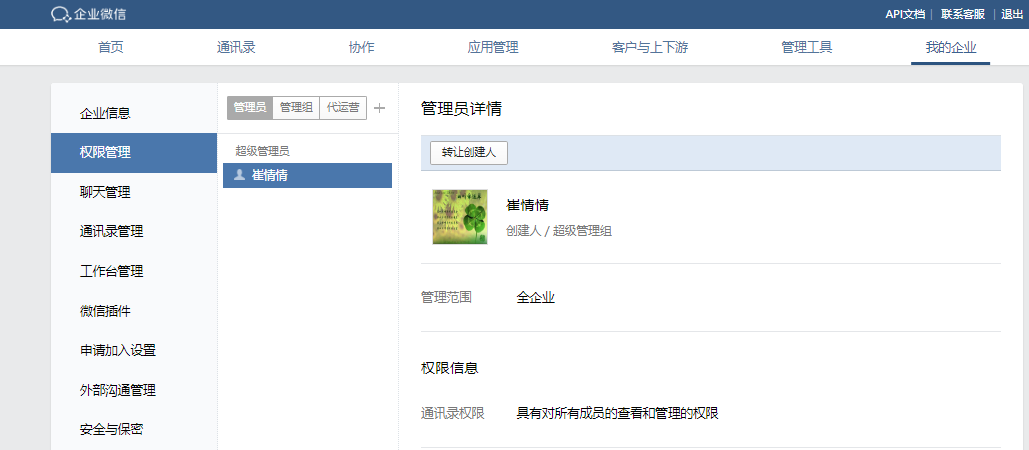The width and height of the screenshot is (1029, 450).
Task: Click the user icon beside 崔情情
Action: coord(239,176)
